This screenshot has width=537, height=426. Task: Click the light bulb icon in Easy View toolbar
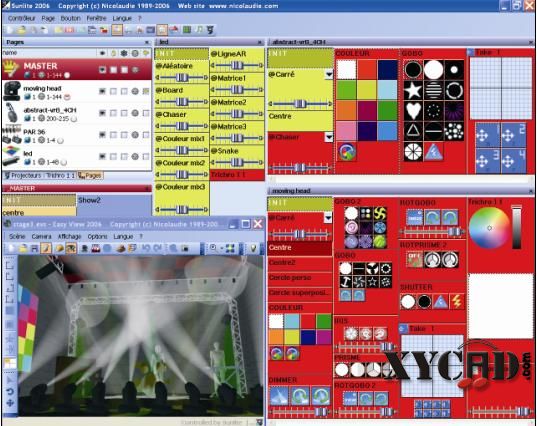tap(253, 248)
